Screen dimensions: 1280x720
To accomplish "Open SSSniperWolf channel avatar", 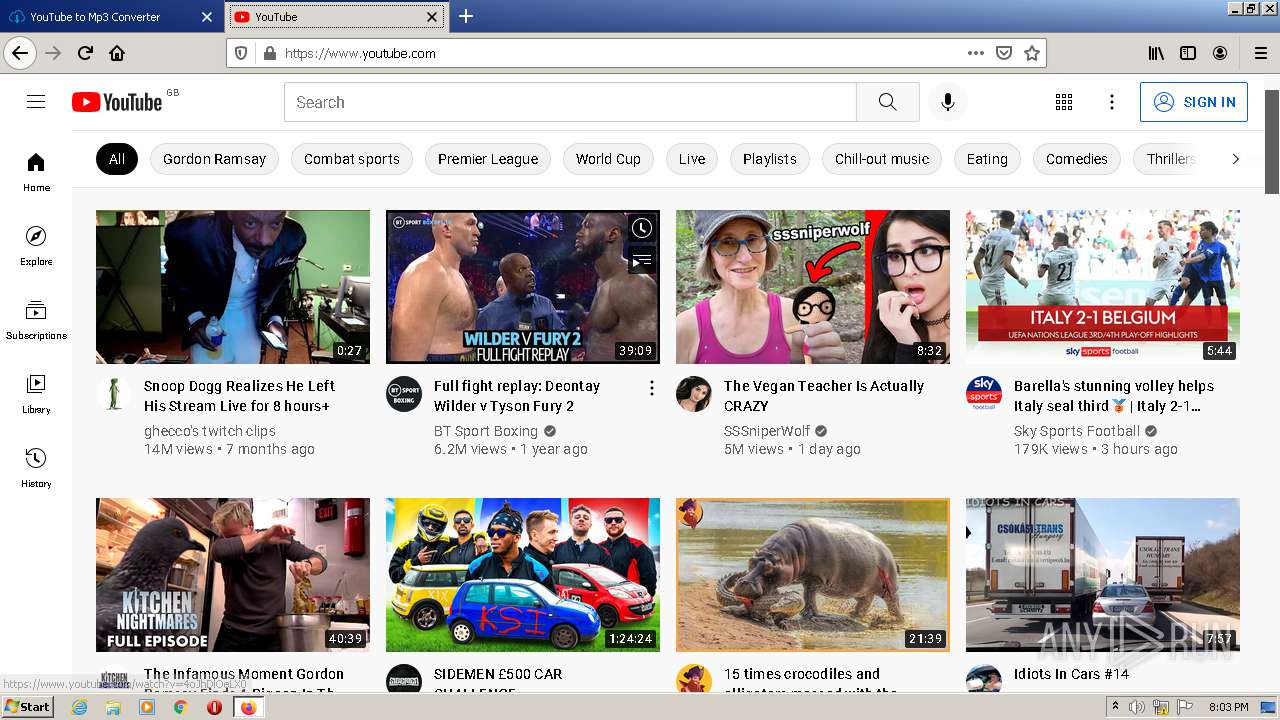I will click(694, 394).
